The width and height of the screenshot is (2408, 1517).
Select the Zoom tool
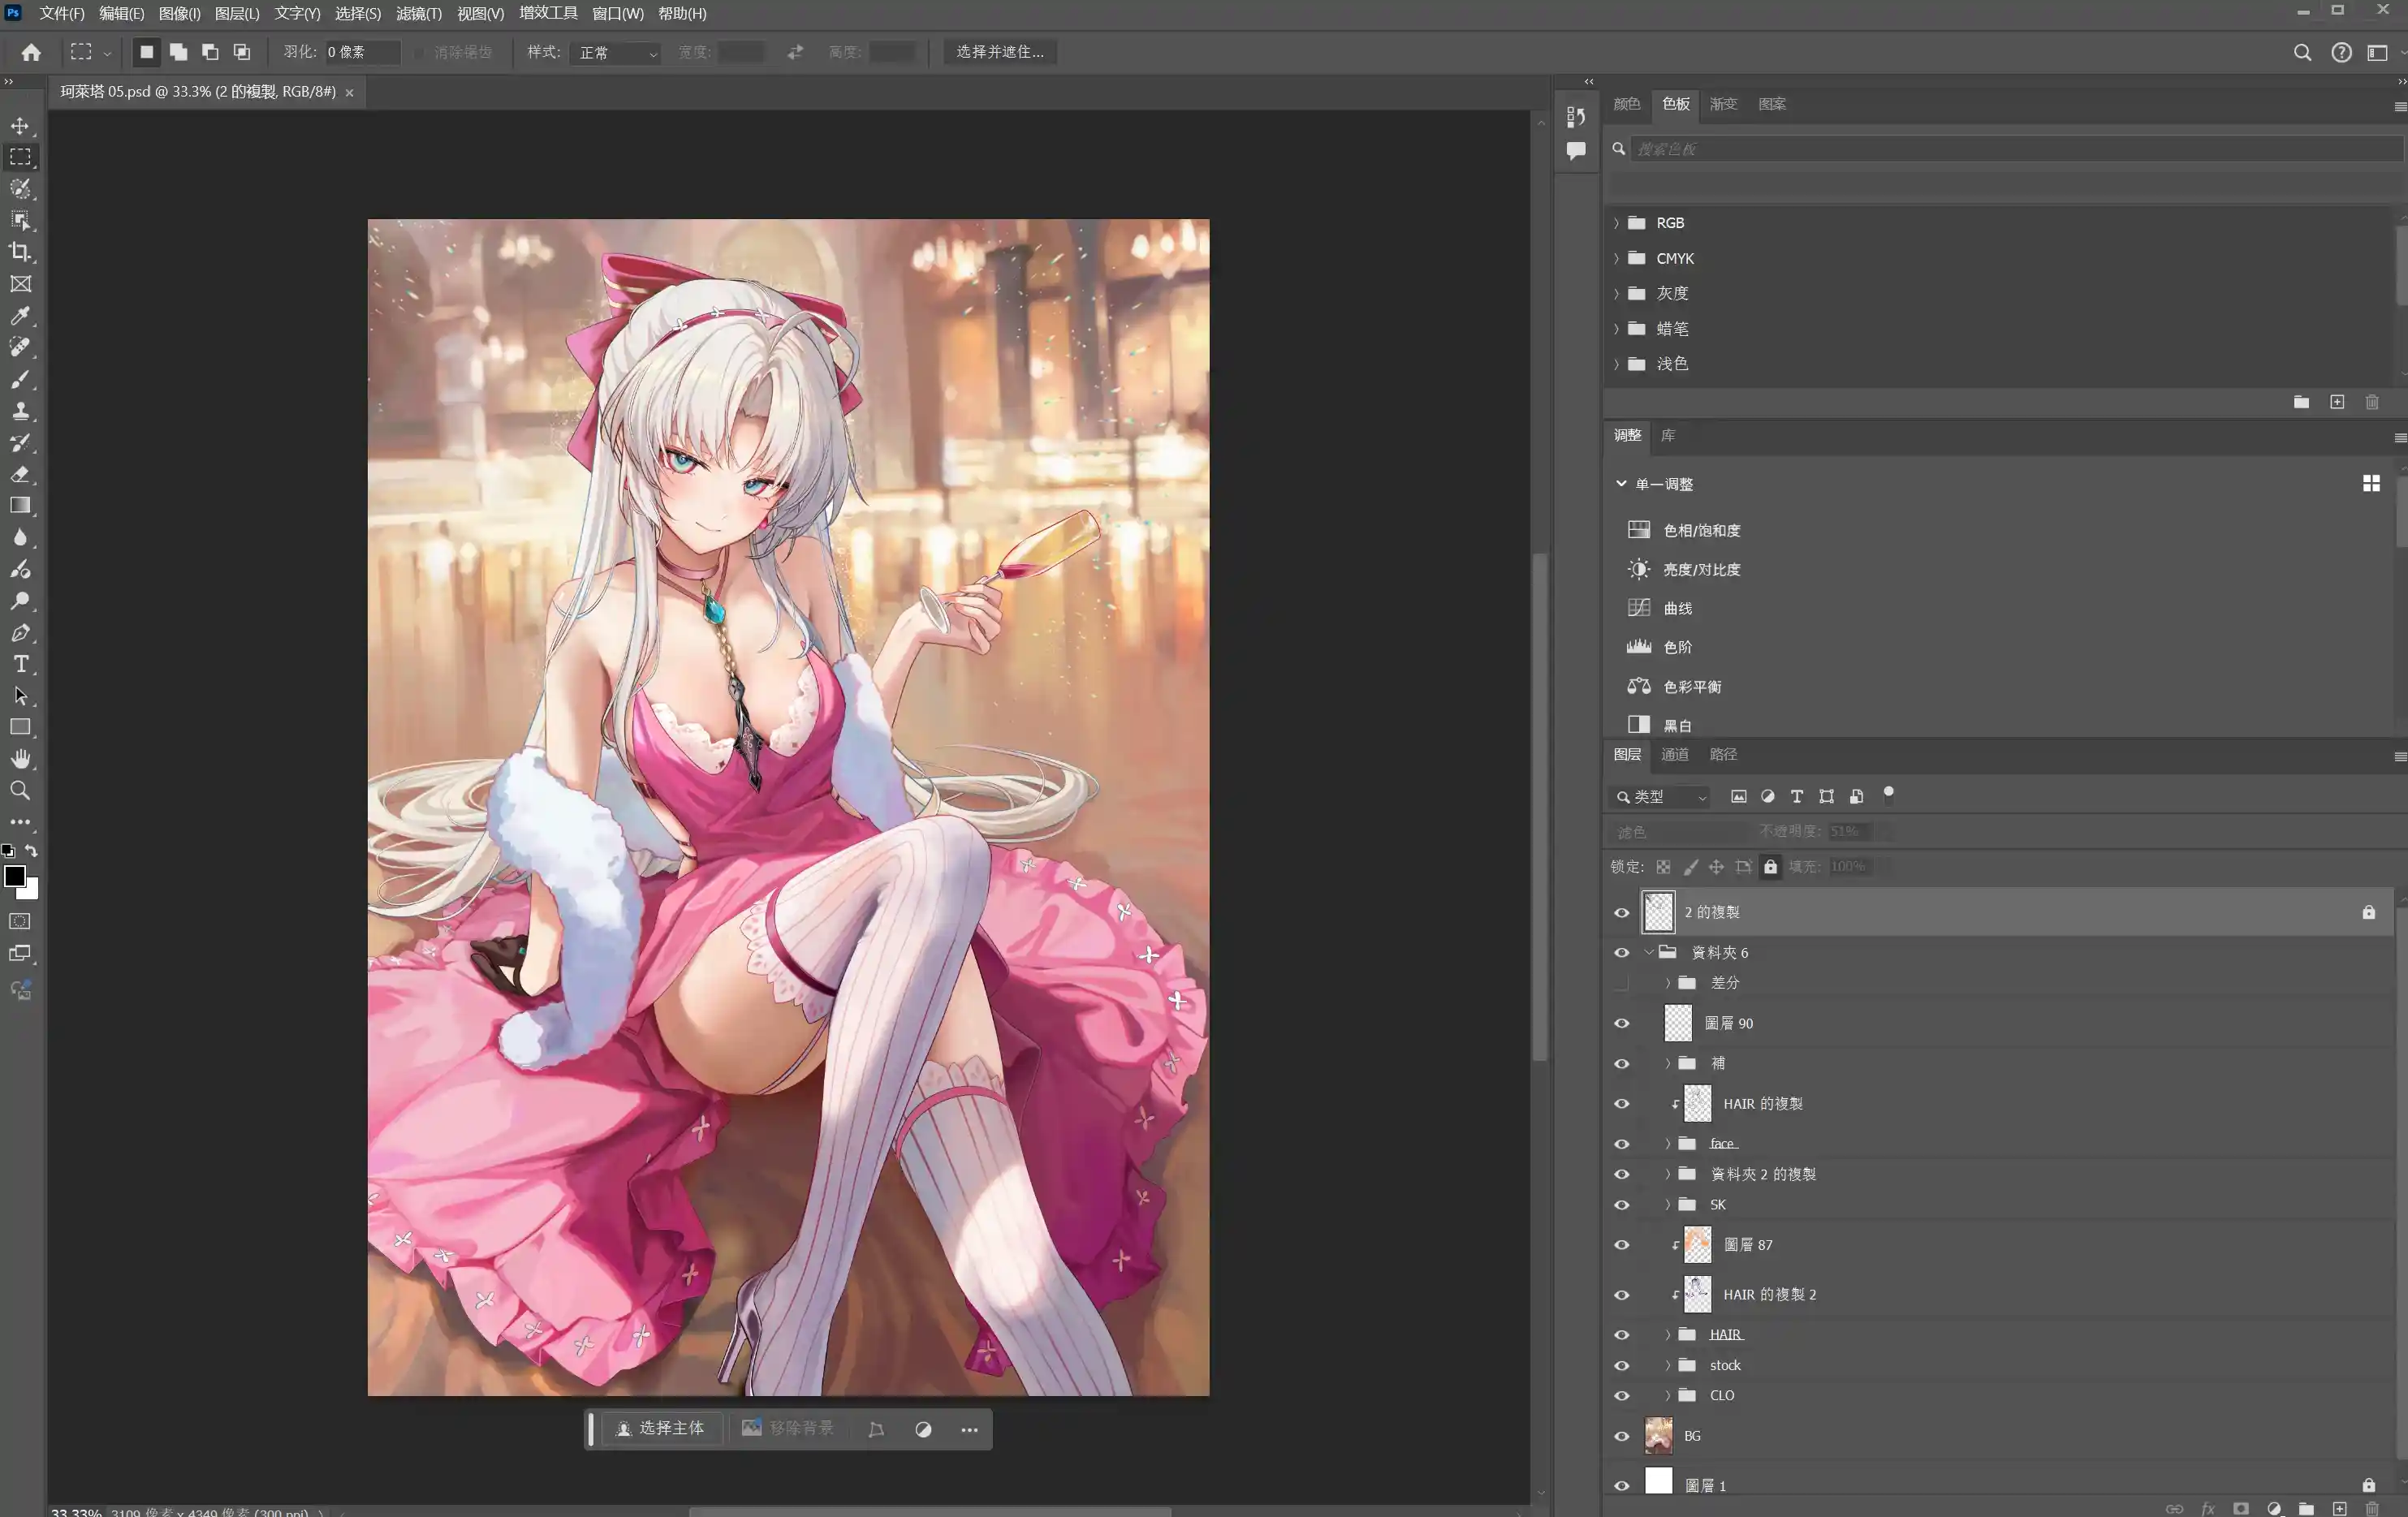20,791
